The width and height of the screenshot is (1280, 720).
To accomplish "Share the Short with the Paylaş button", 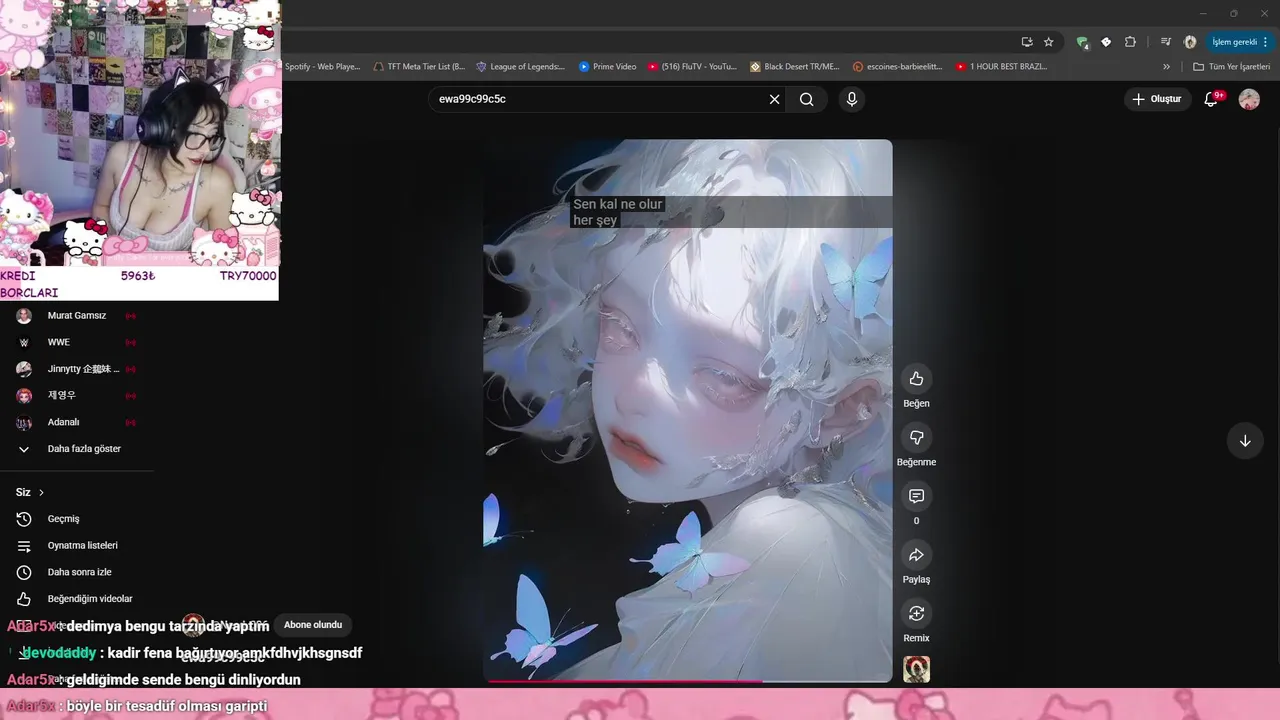I will pyautogui.click(x=916, y=555).
